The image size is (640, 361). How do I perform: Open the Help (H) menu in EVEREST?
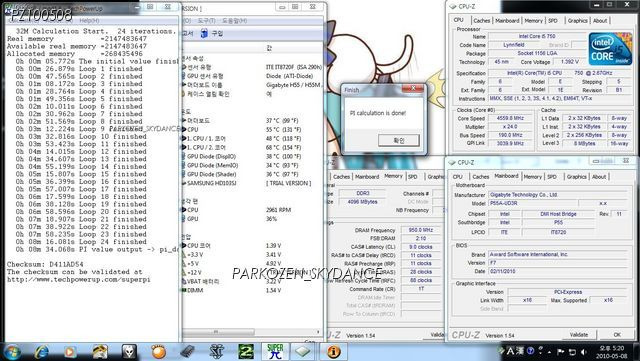(234, 20)
